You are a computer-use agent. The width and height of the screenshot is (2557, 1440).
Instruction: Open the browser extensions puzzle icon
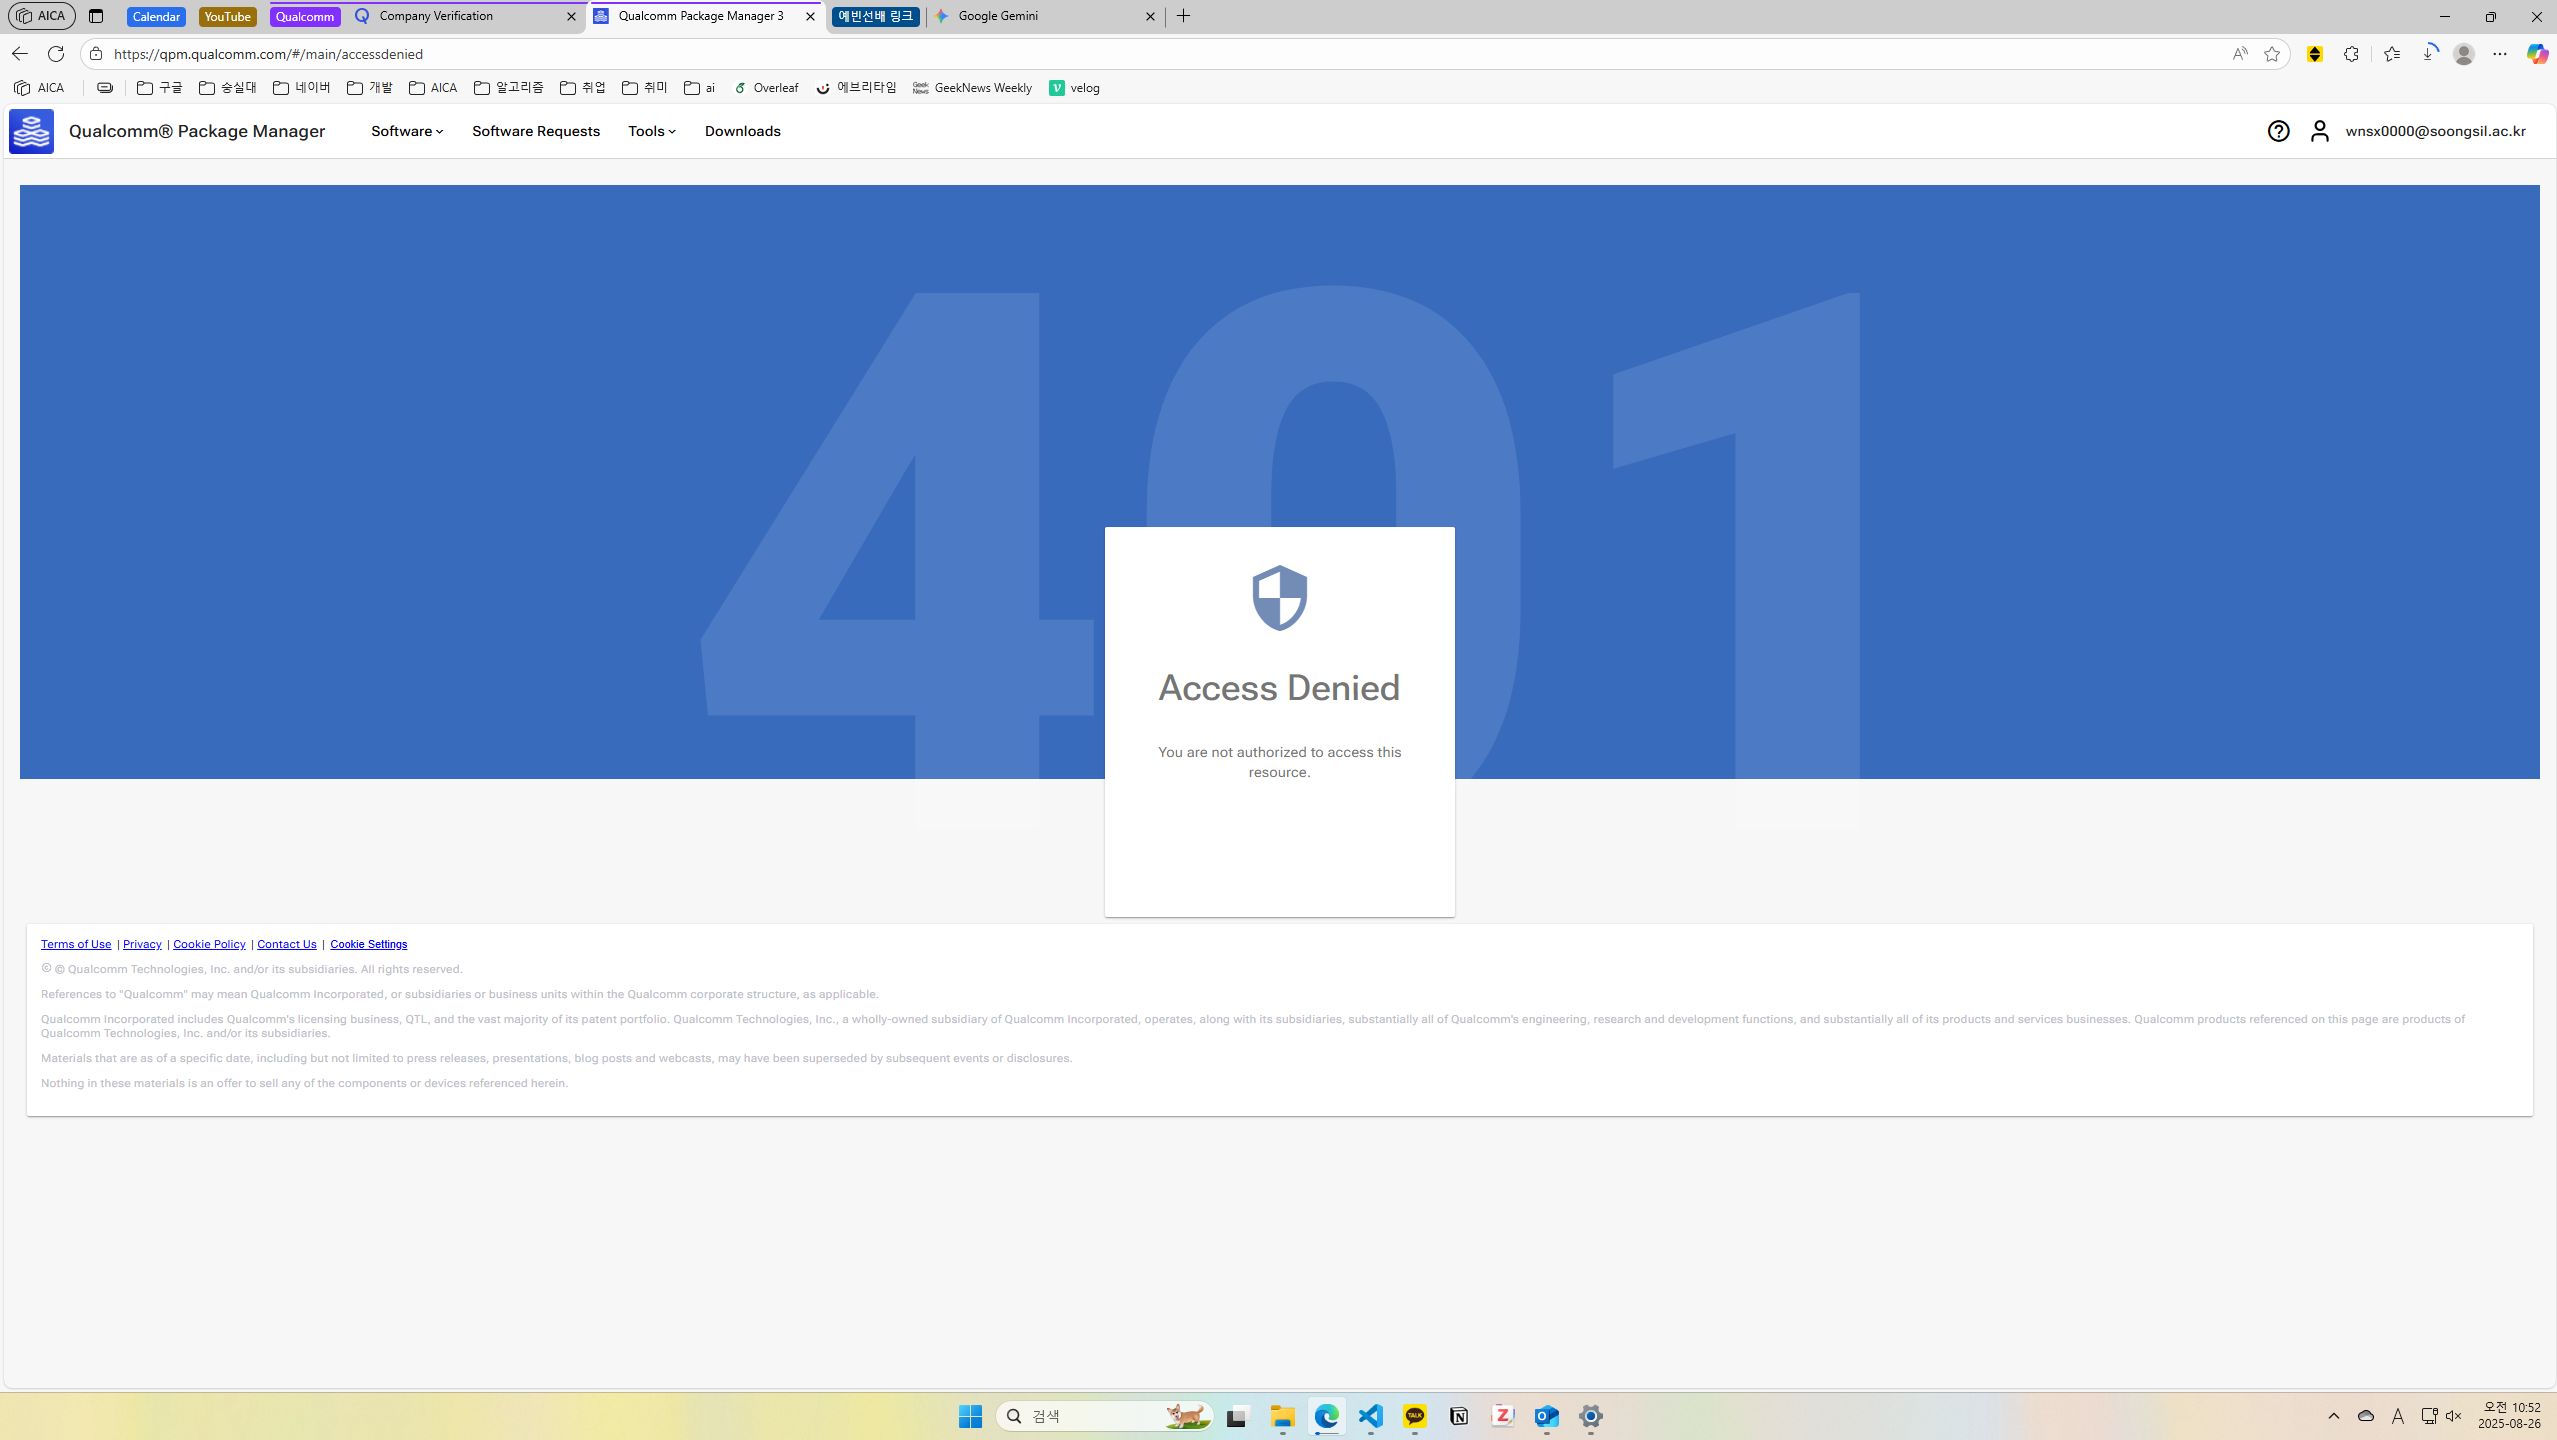2350,54
